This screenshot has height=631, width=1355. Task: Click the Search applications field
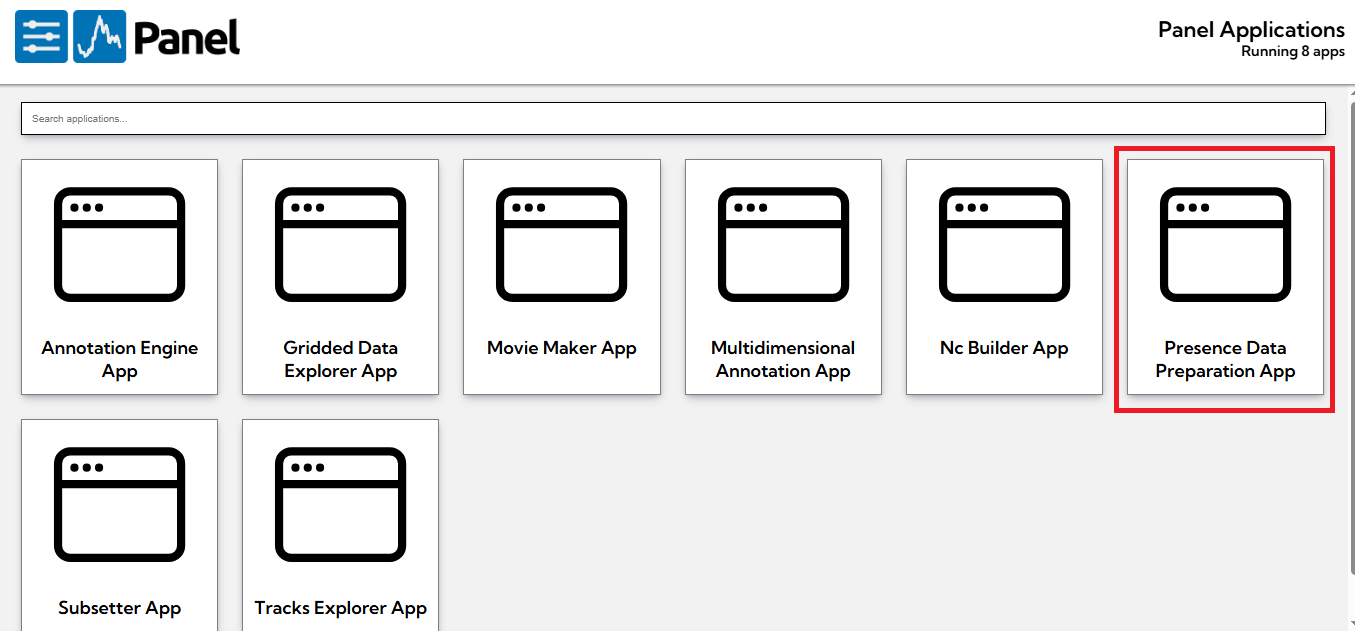pos(673,118)
